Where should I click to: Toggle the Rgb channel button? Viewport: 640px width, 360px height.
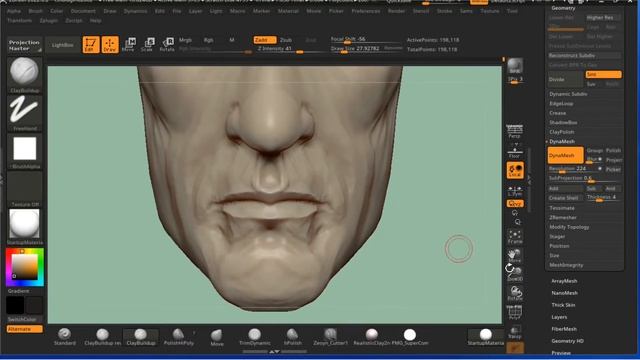click(x=209, y=40)
